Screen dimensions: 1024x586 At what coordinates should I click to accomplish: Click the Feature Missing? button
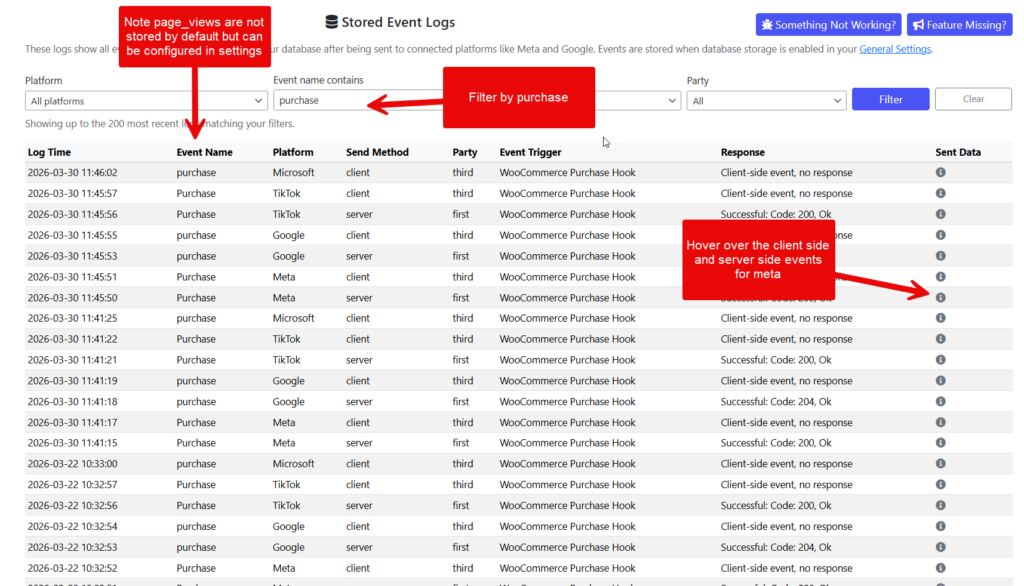(x=958, y=25)
